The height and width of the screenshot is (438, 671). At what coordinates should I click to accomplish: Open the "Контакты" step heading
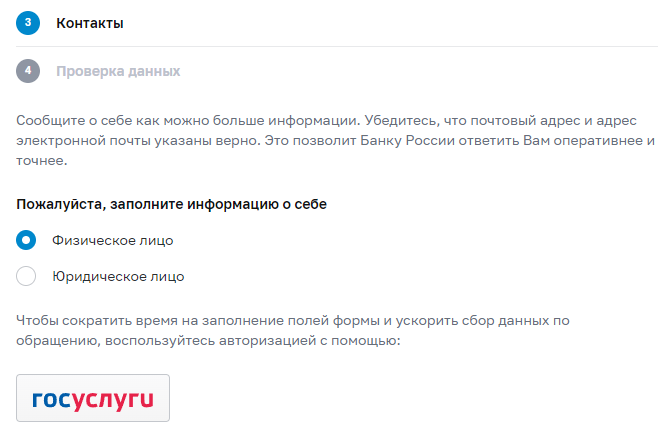(90, 22)
